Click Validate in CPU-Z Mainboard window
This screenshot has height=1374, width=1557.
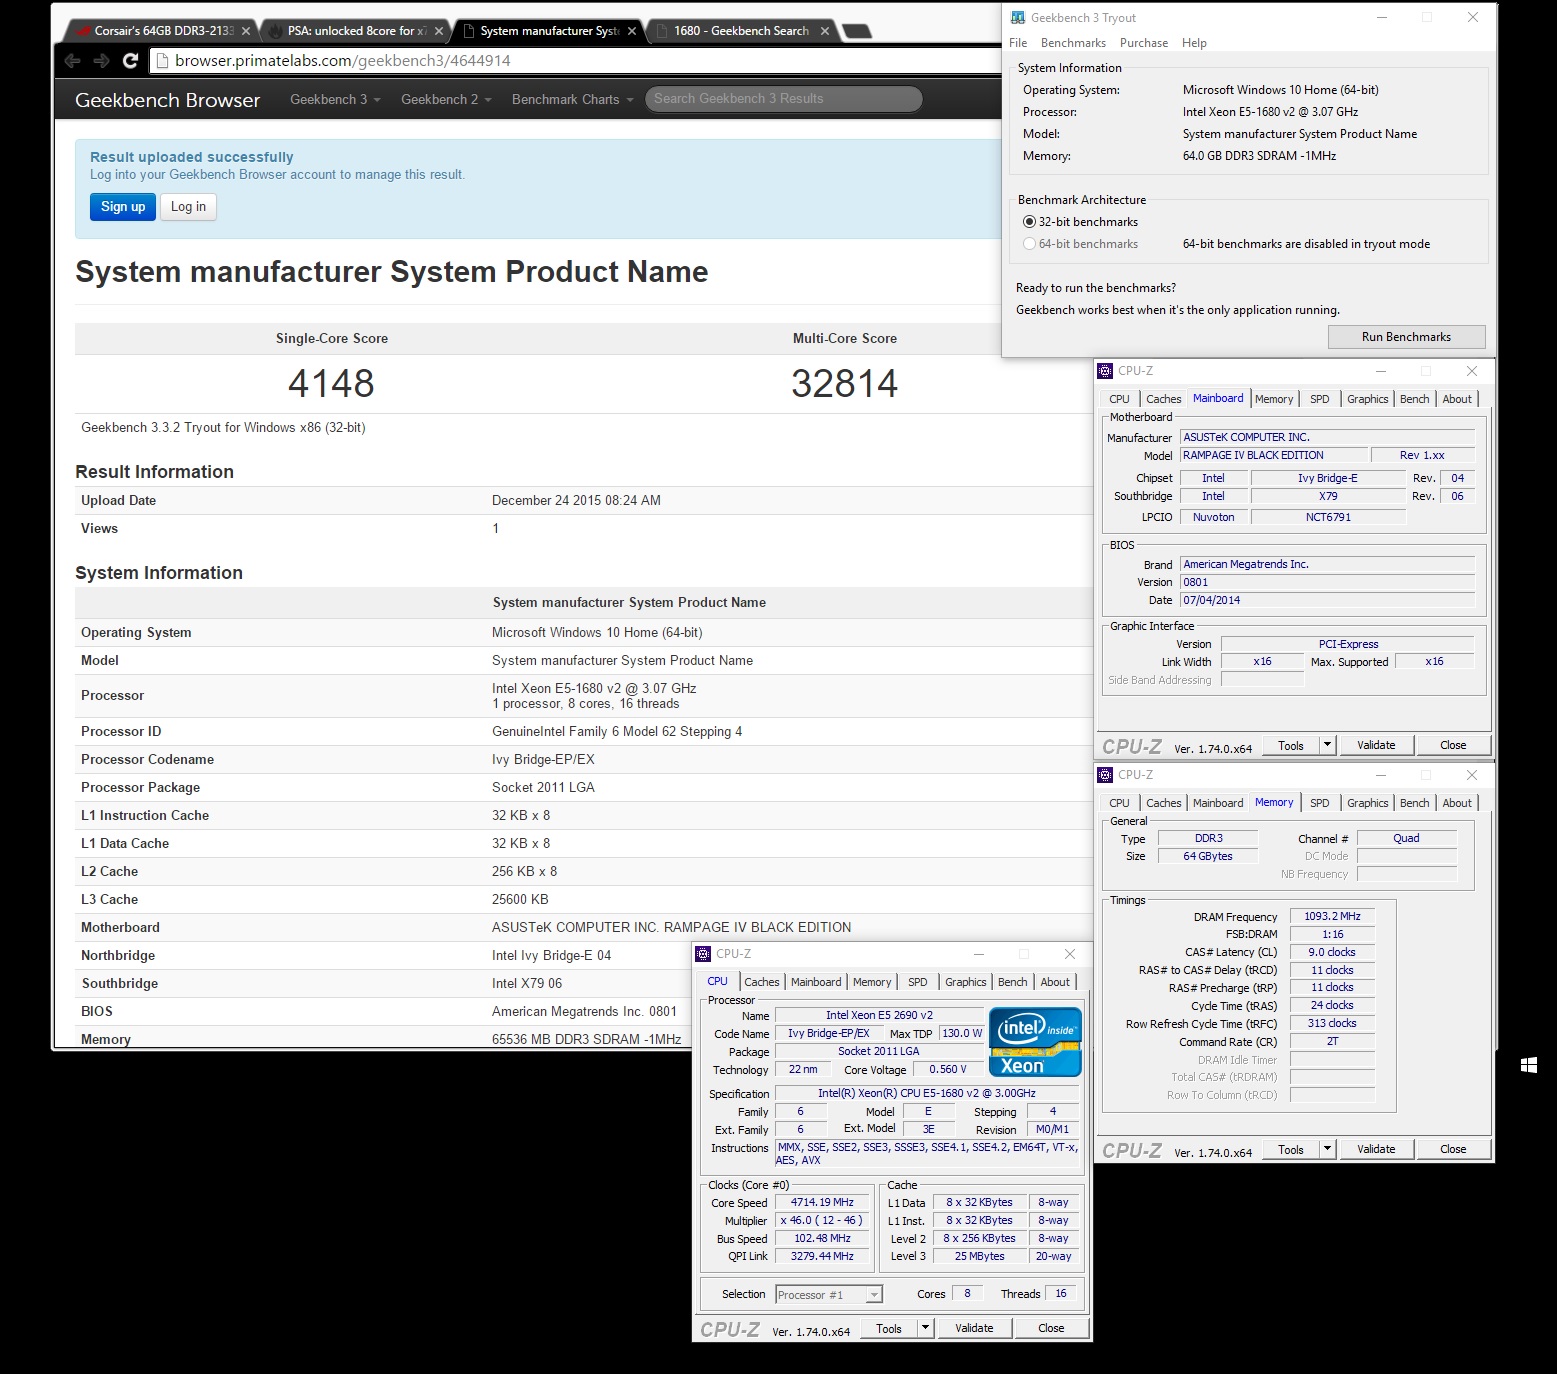pyautogui.click(x=1376, y=745)
